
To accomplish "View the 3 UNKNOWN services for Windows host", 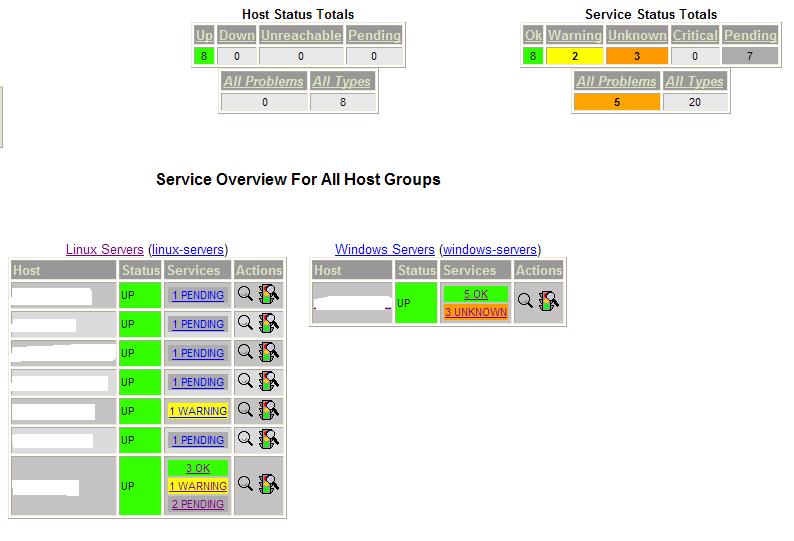I will click(475, 312).
